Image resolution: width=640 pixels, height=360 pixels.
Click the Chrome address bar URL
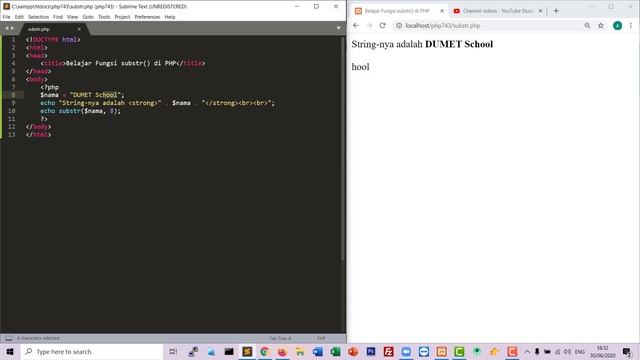pos(443,25)
